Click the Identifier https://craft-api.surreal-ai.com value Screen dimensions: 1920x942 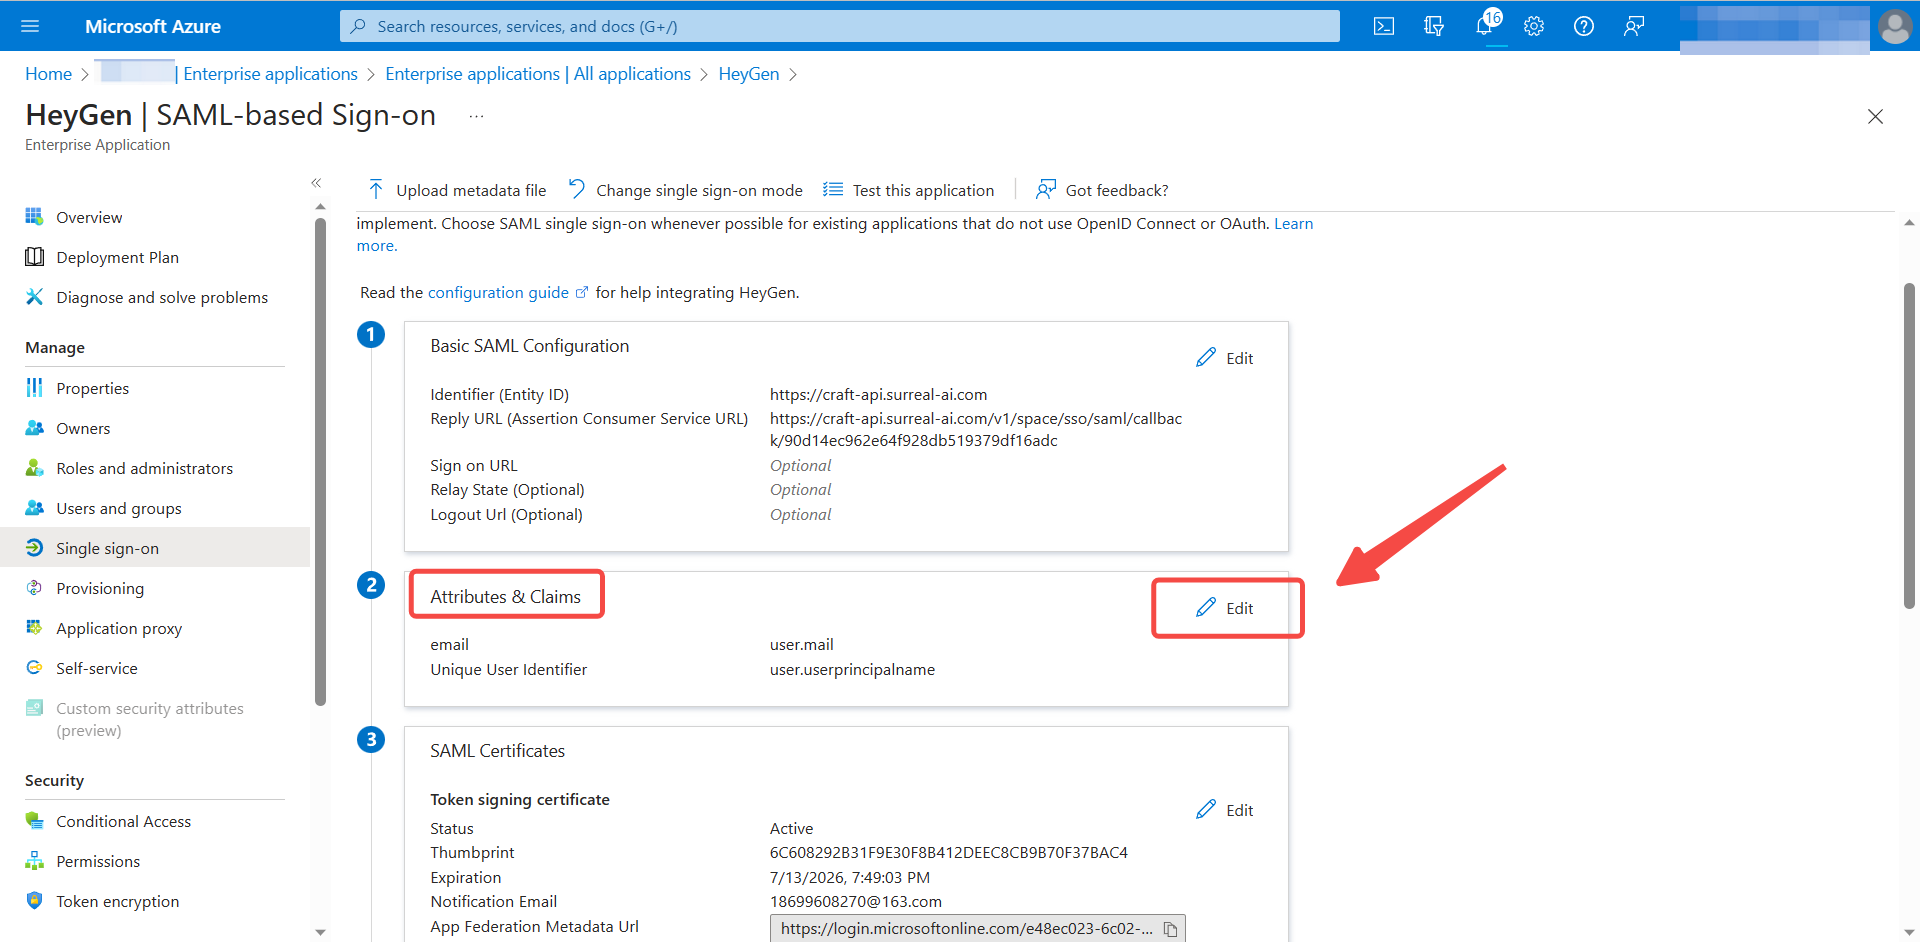tap(878, 395)
